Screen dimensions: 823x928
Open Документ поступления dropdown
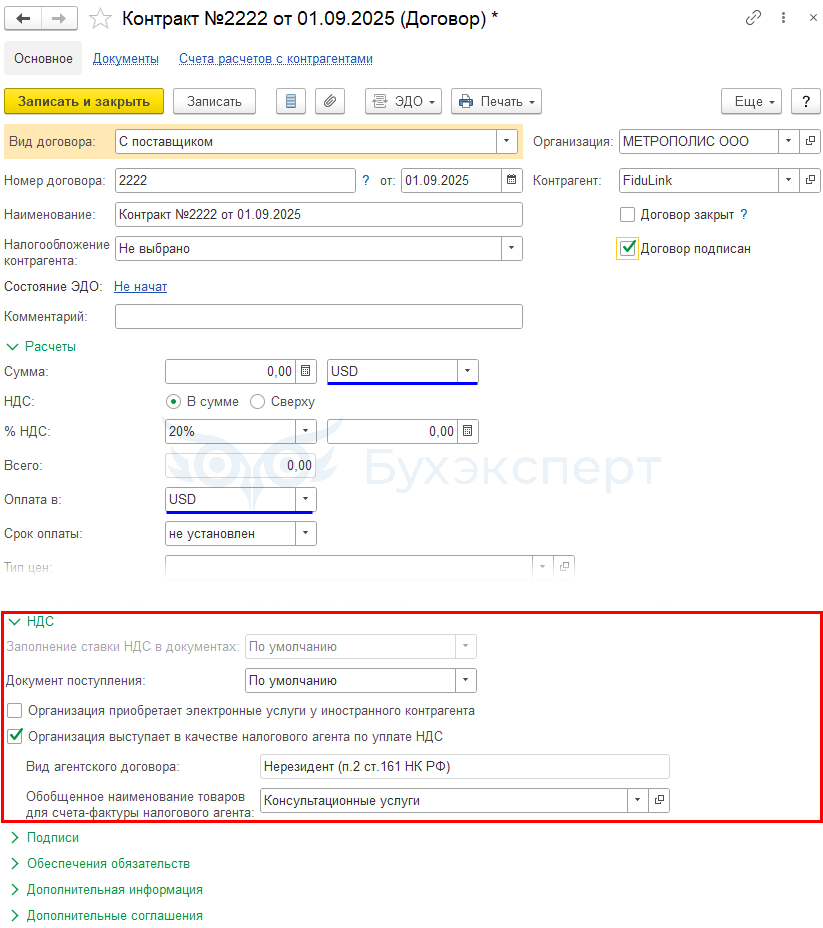point(466,680)
